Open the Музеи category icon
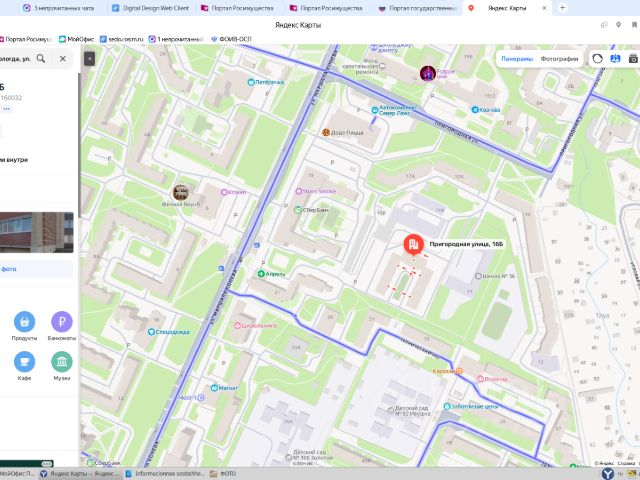Image resolution: width=640 pixels, height=480 pixels. click(x=62, y=362)
